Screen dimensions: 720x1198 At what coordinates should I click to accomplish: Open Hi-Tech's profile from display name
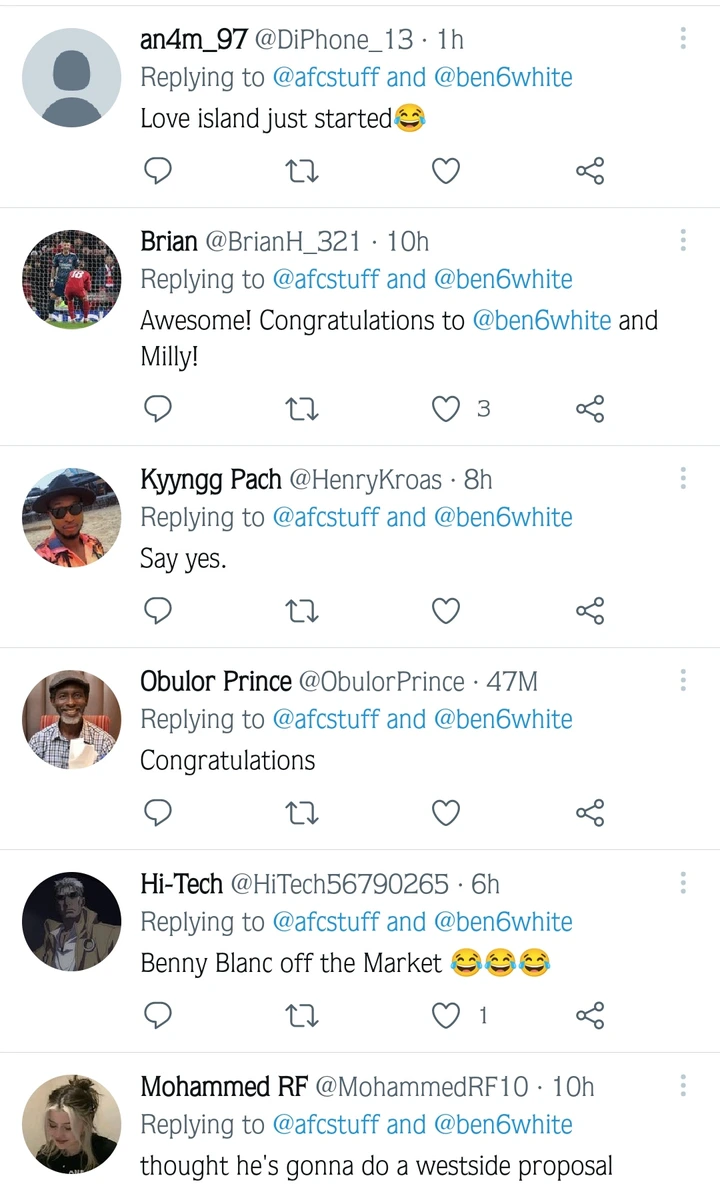point(181,884)
